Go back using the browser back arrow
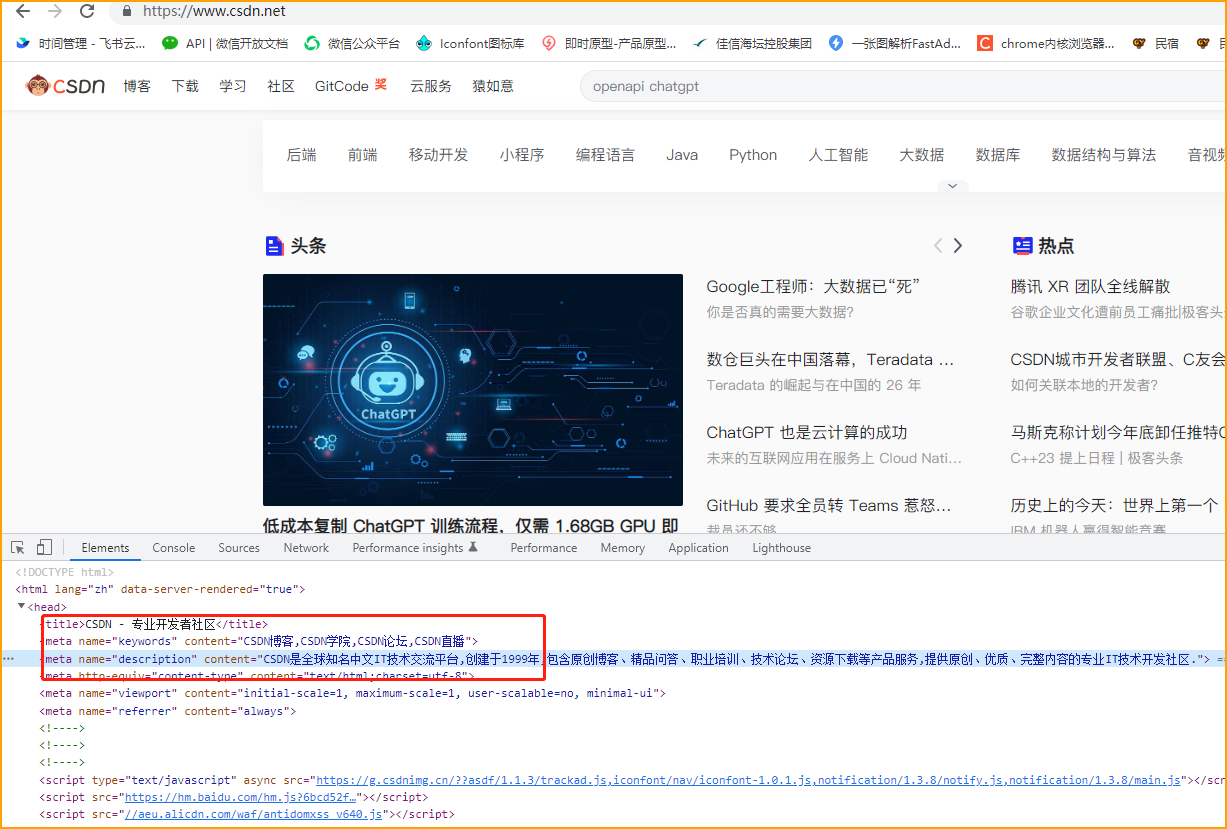The height and width of the screenshot is (829, 1227). coord(23,11)
